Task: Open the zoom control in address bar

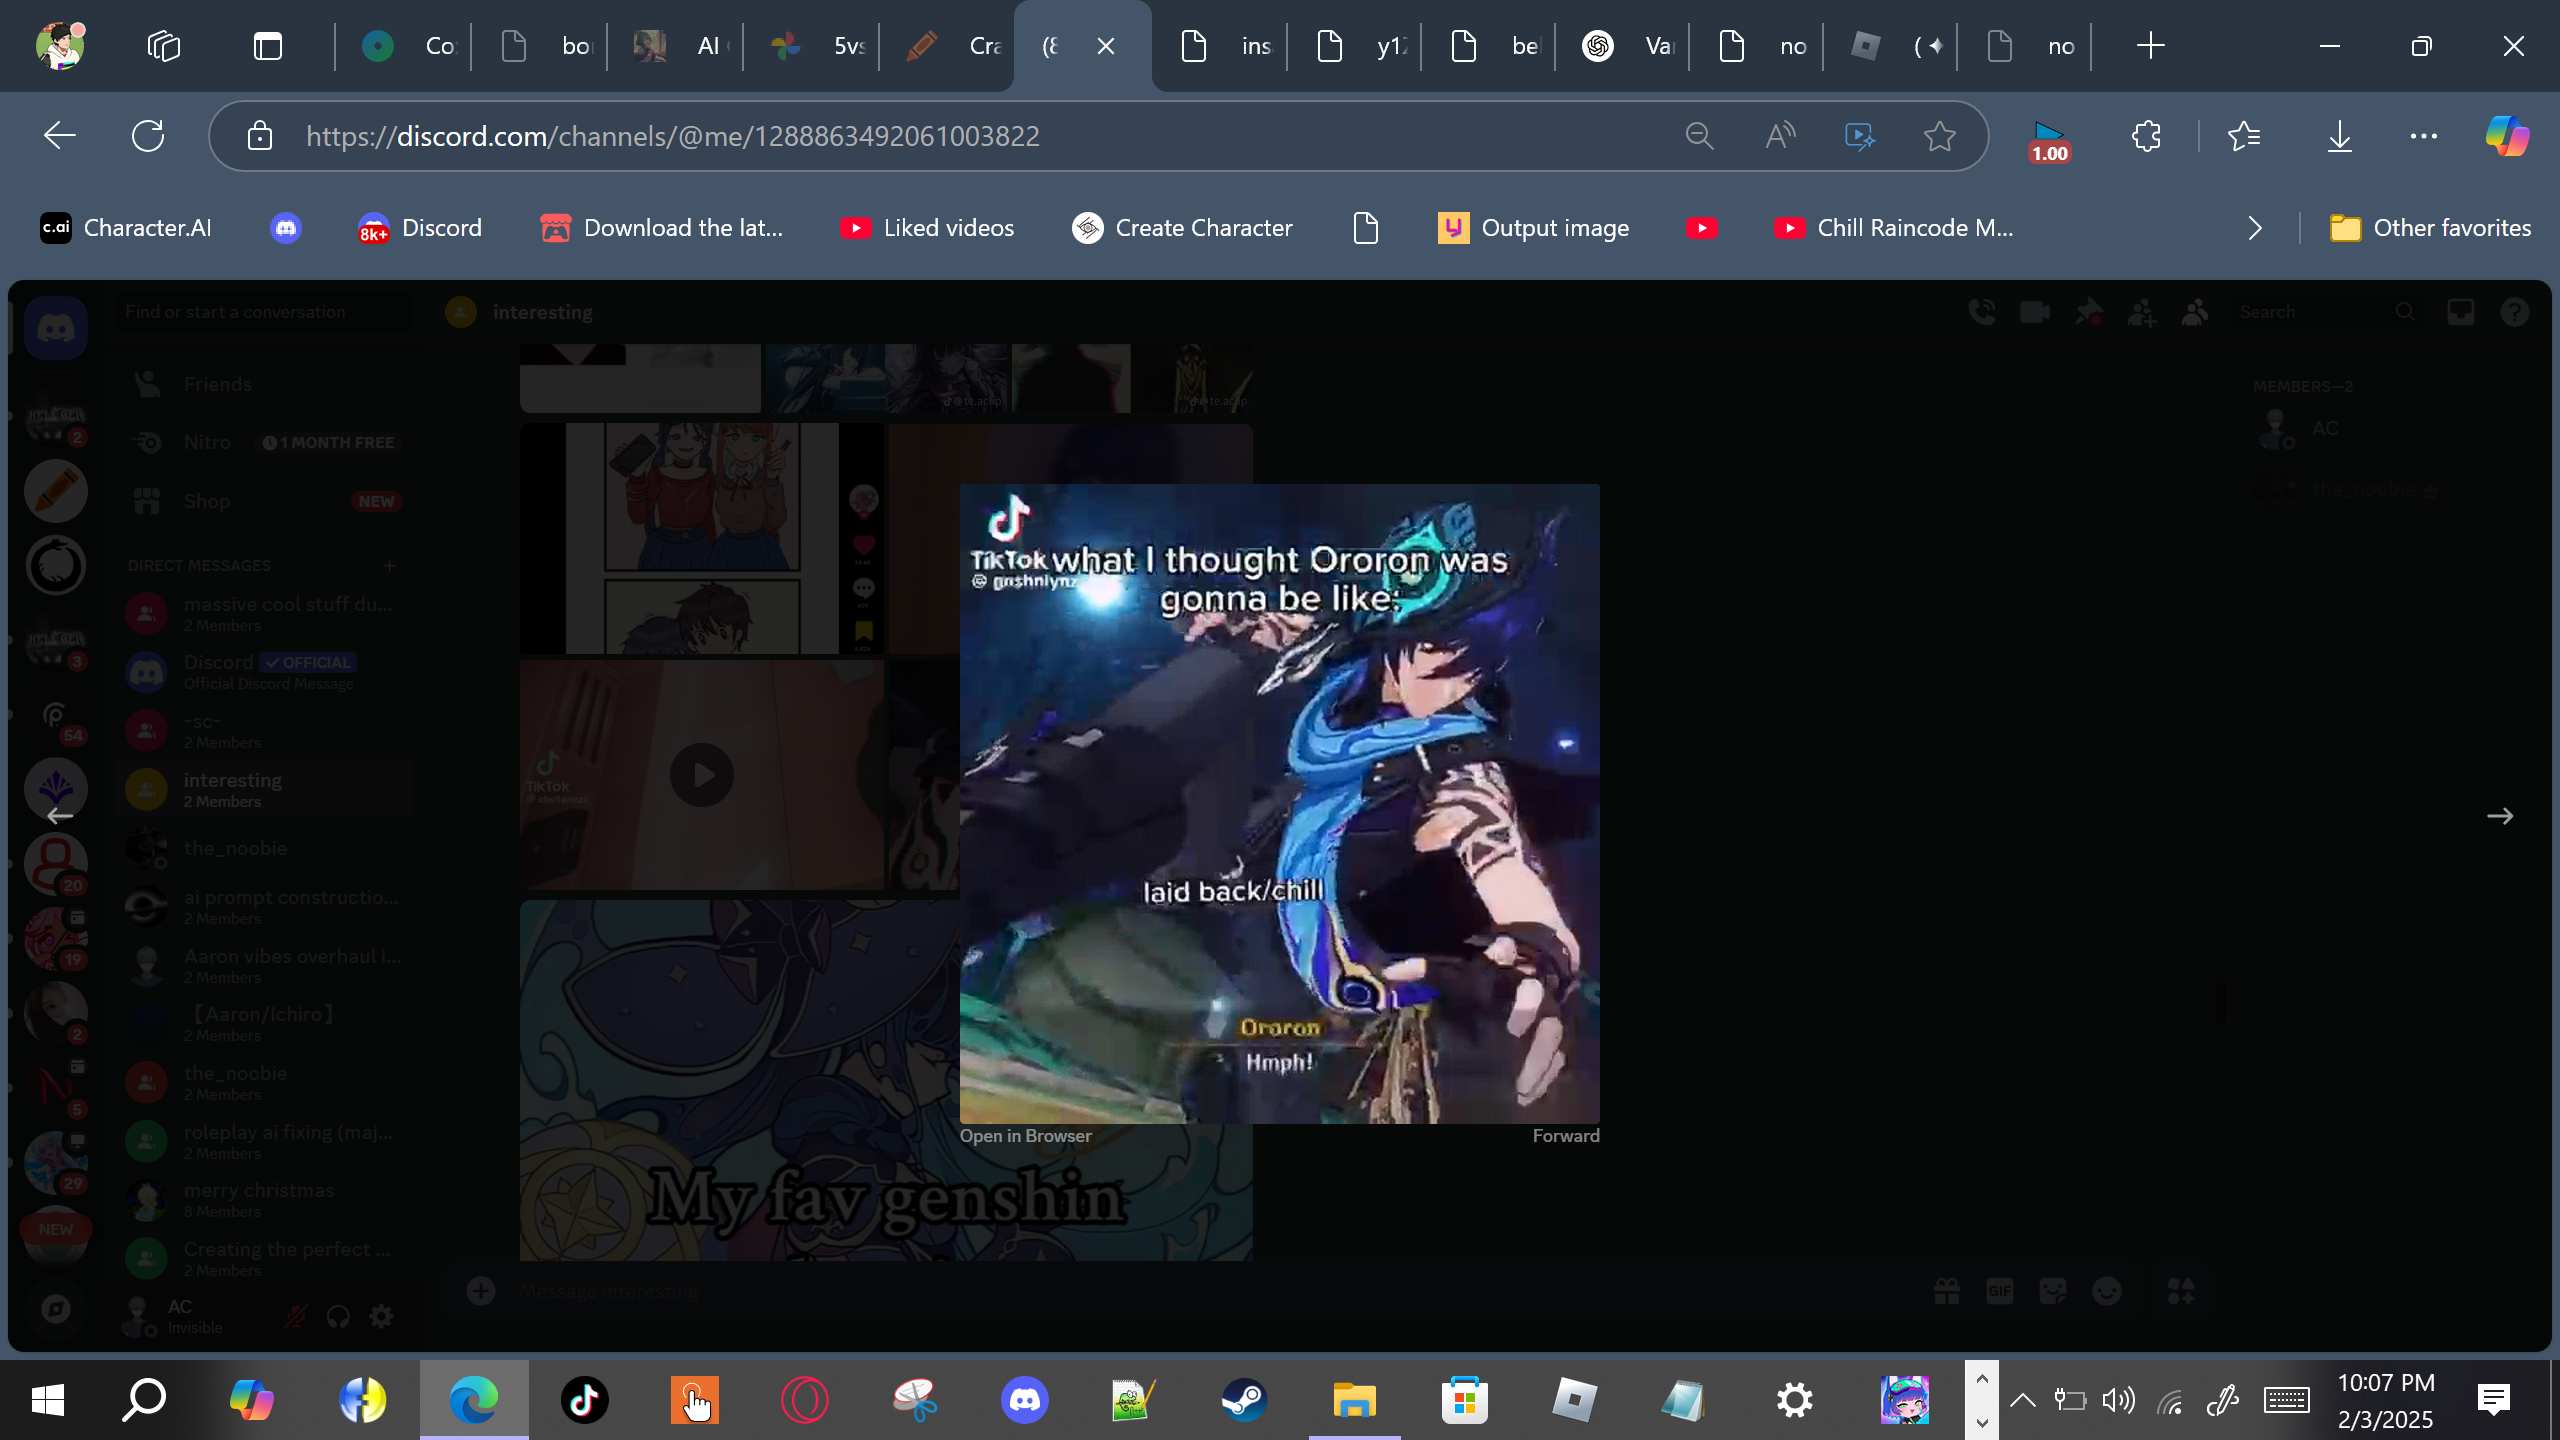Action: (1700, 136)
